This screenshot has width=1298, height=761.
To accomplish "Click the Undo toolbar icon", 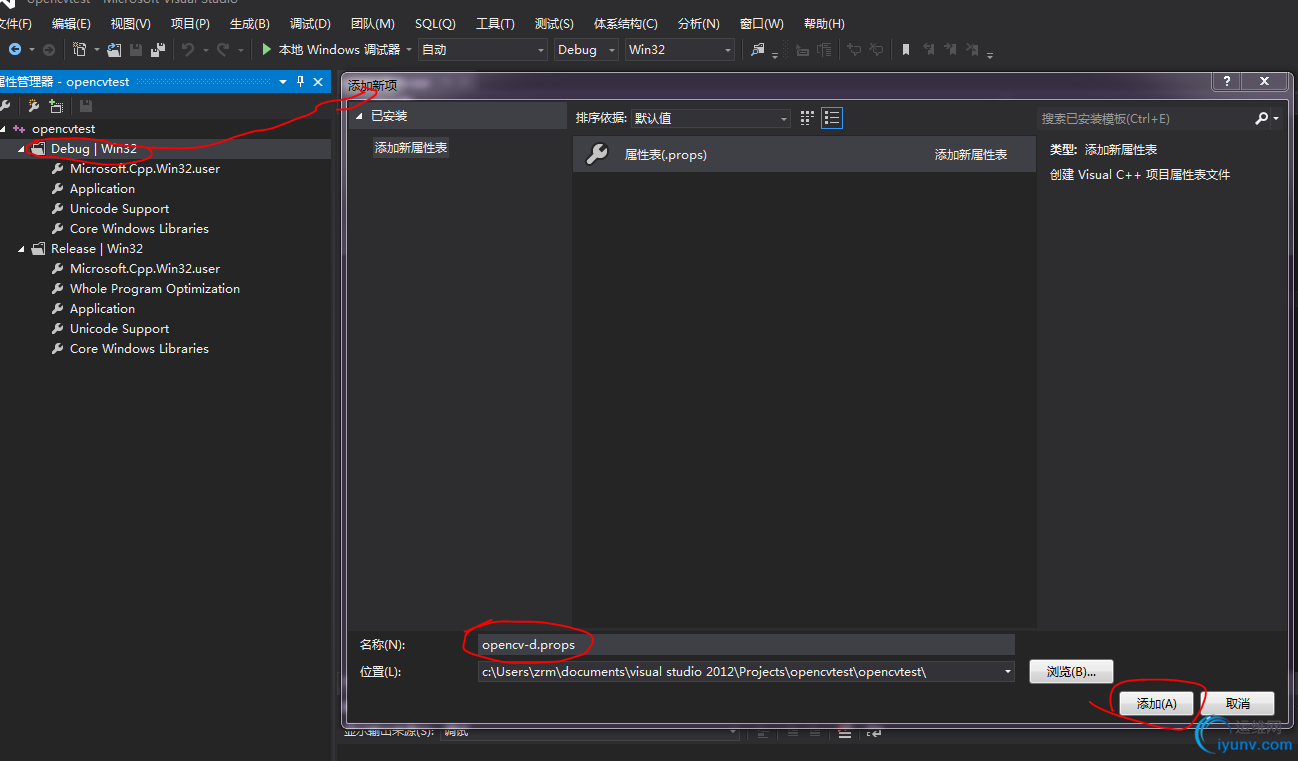I will coord(187,49).
